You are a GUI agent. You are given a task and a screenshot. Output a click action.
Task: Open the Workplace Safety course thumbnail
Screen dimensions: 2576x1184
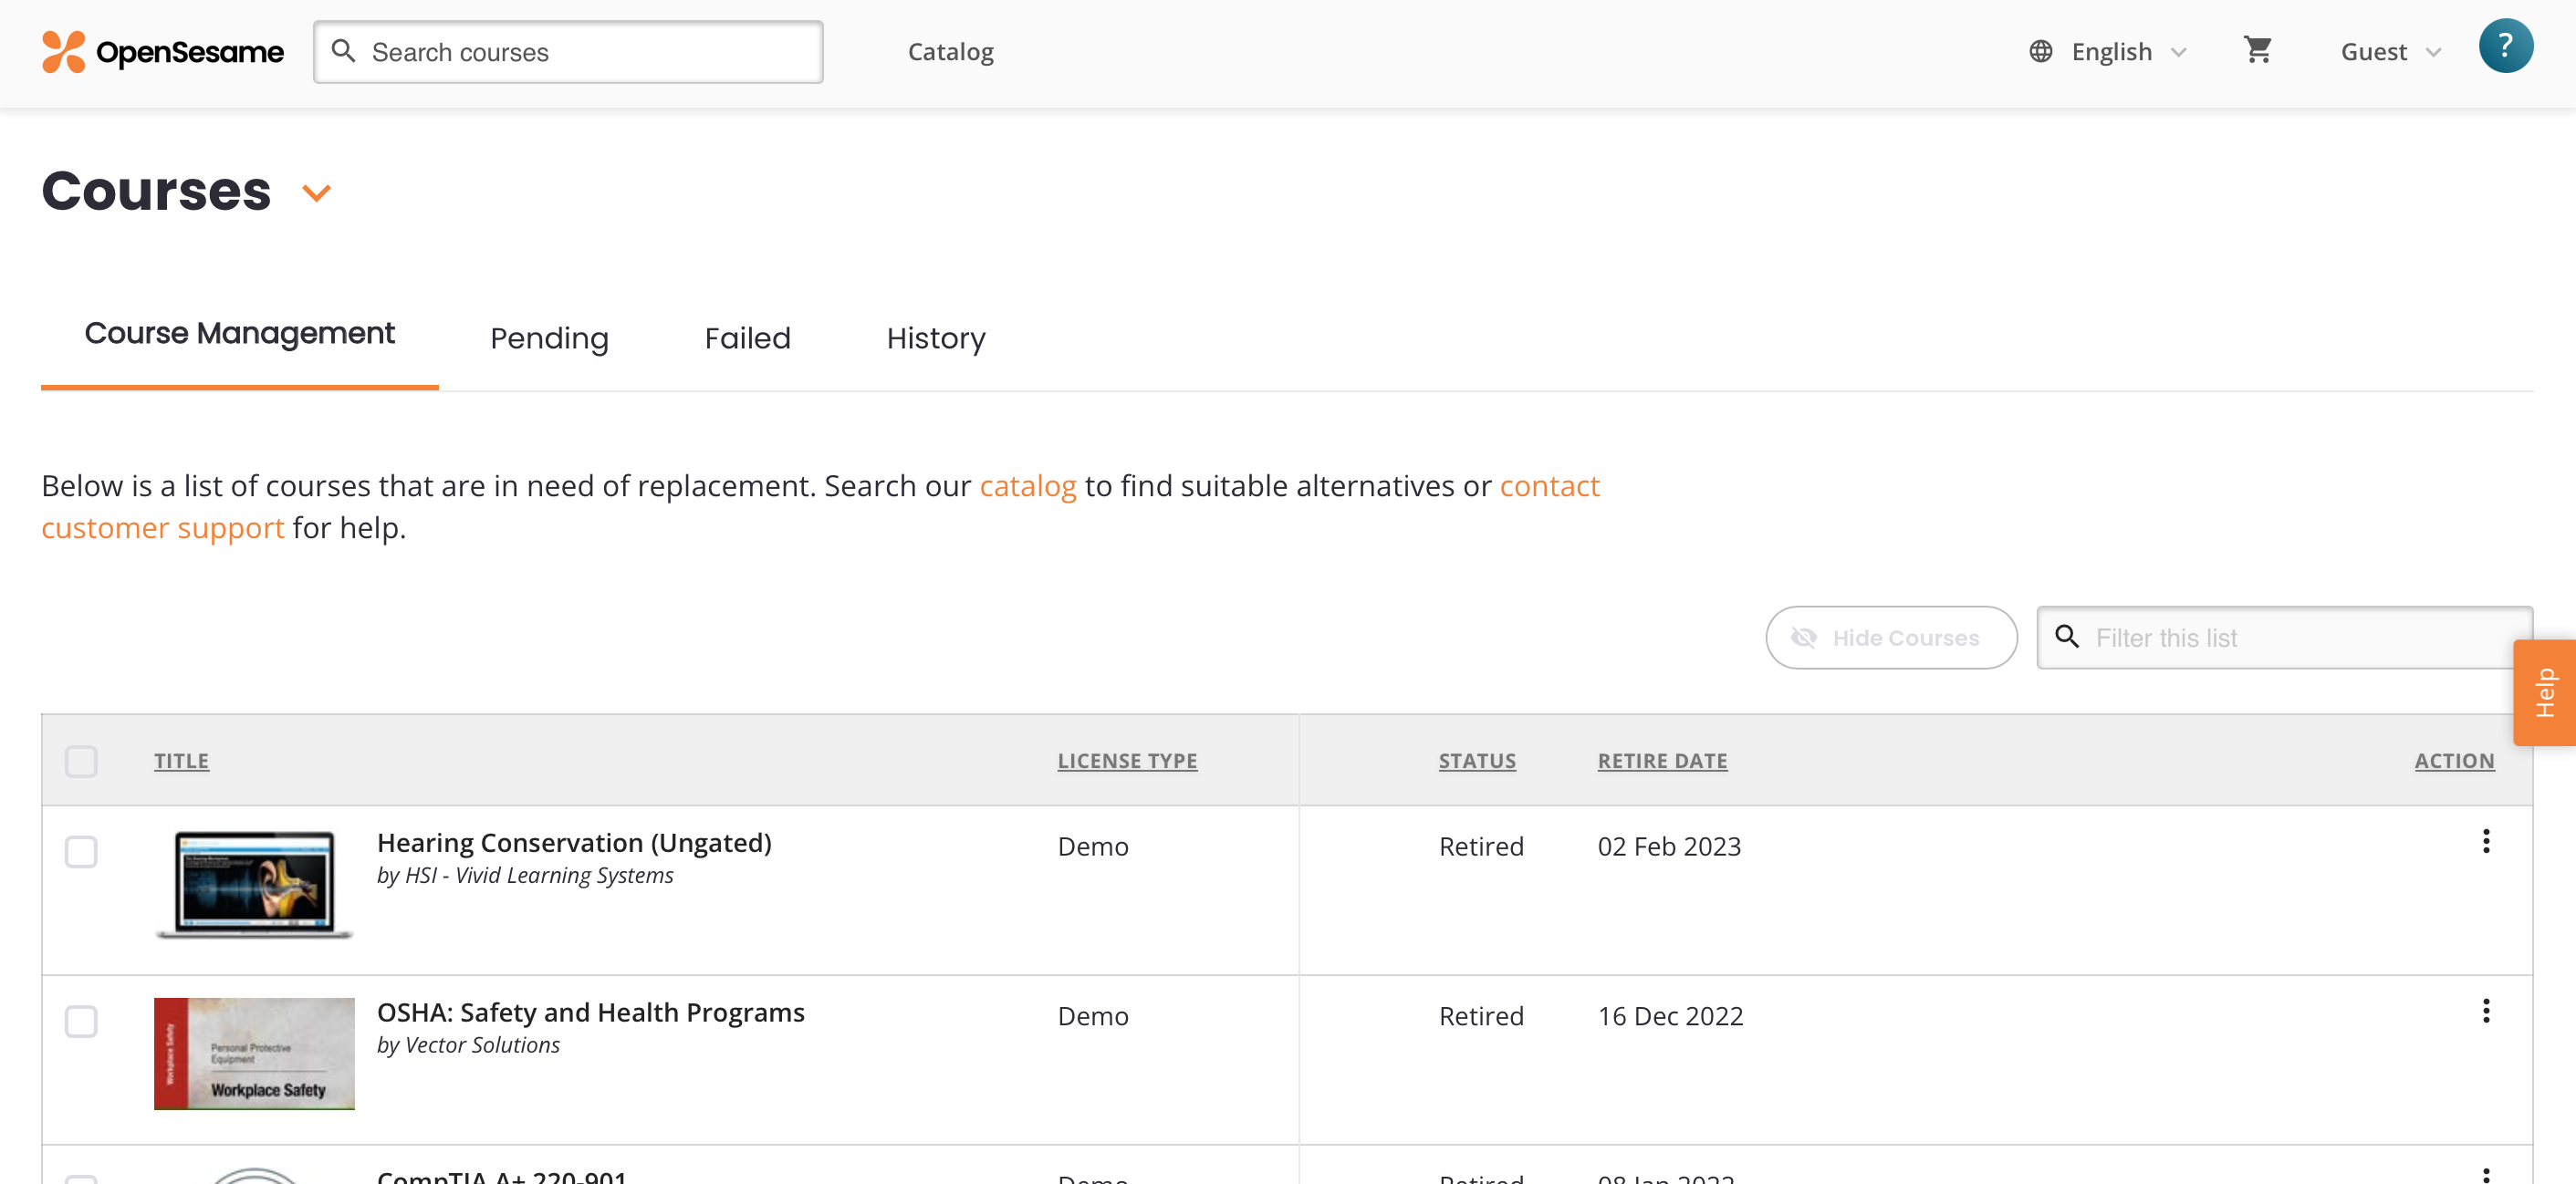pyautogui.click(x=254, y=1054)
